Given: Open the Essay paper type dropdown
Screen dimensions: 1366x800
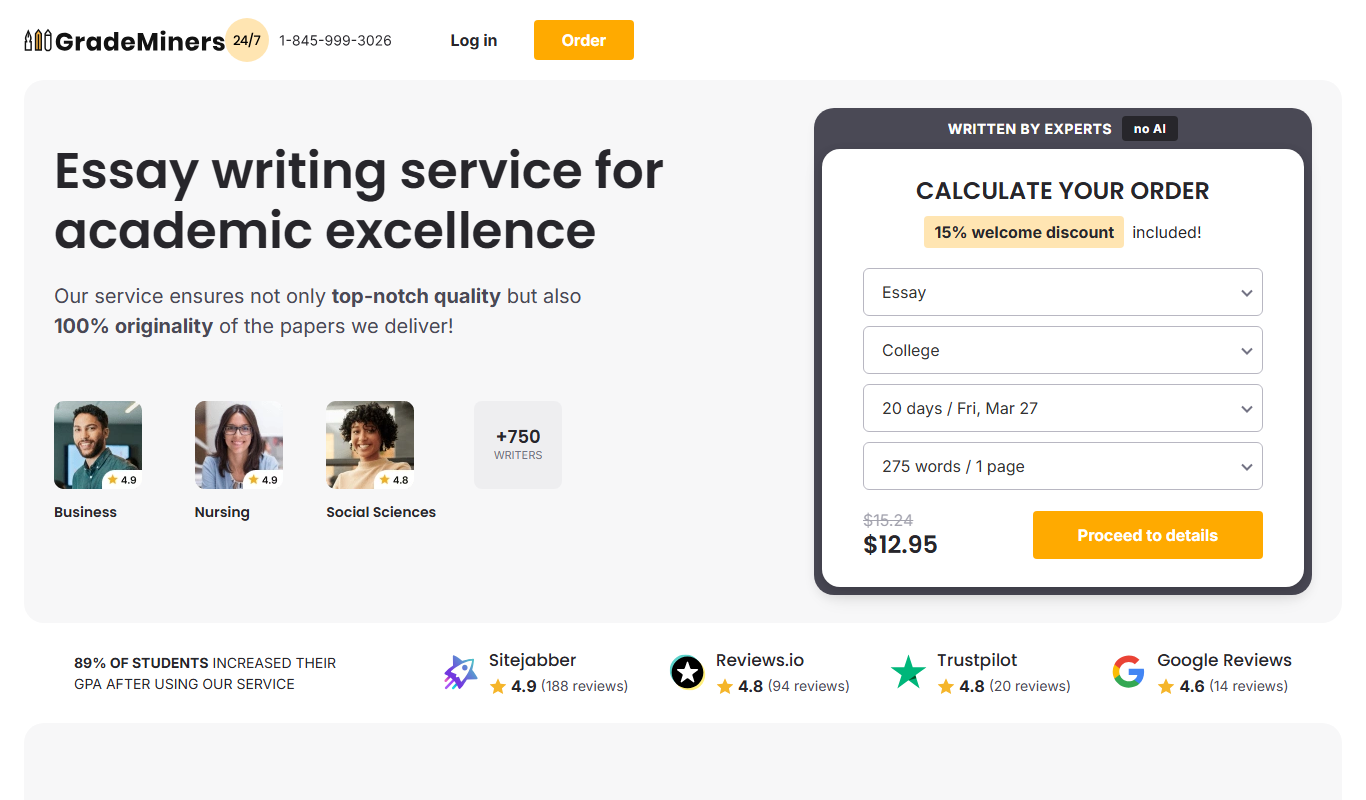Looking at the screenshot, I should coord(1062,292).
